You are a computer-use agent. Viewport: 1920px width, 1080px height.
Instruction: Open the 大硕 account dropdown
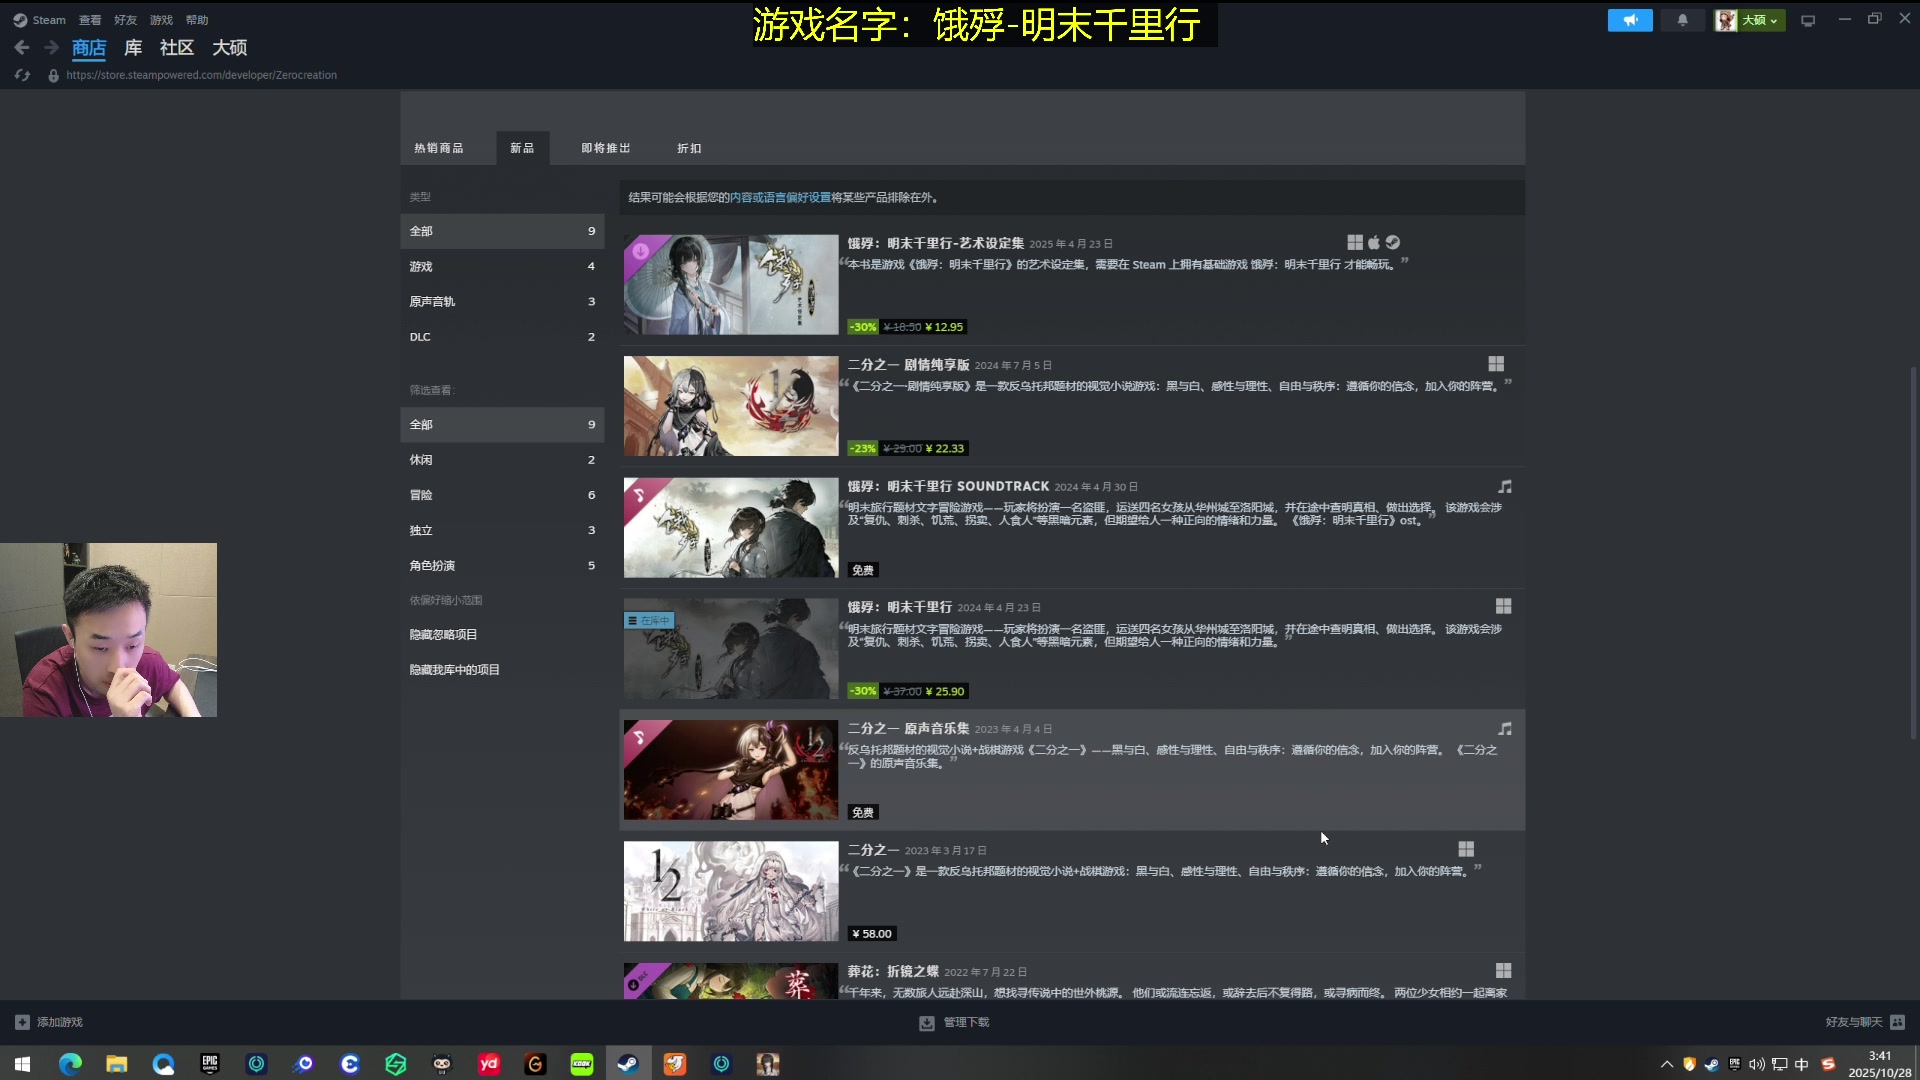tap(1749, 19)
